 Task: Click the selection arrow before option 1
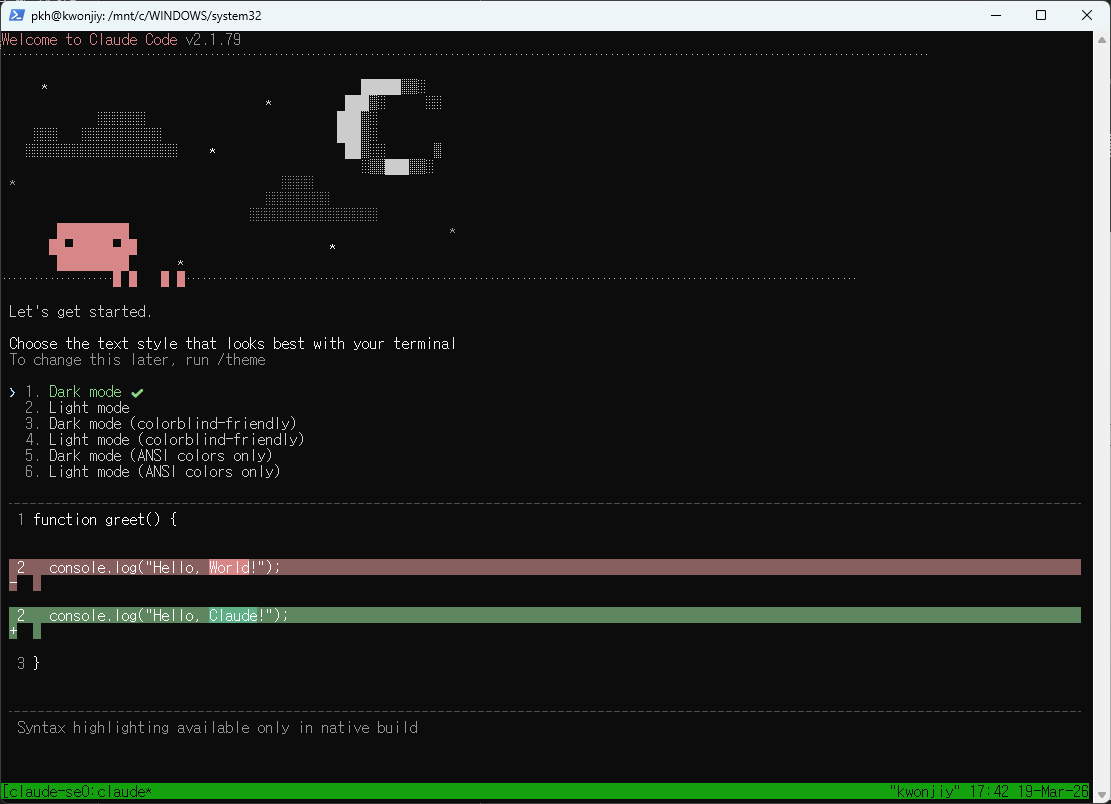(x=13, y=392)
